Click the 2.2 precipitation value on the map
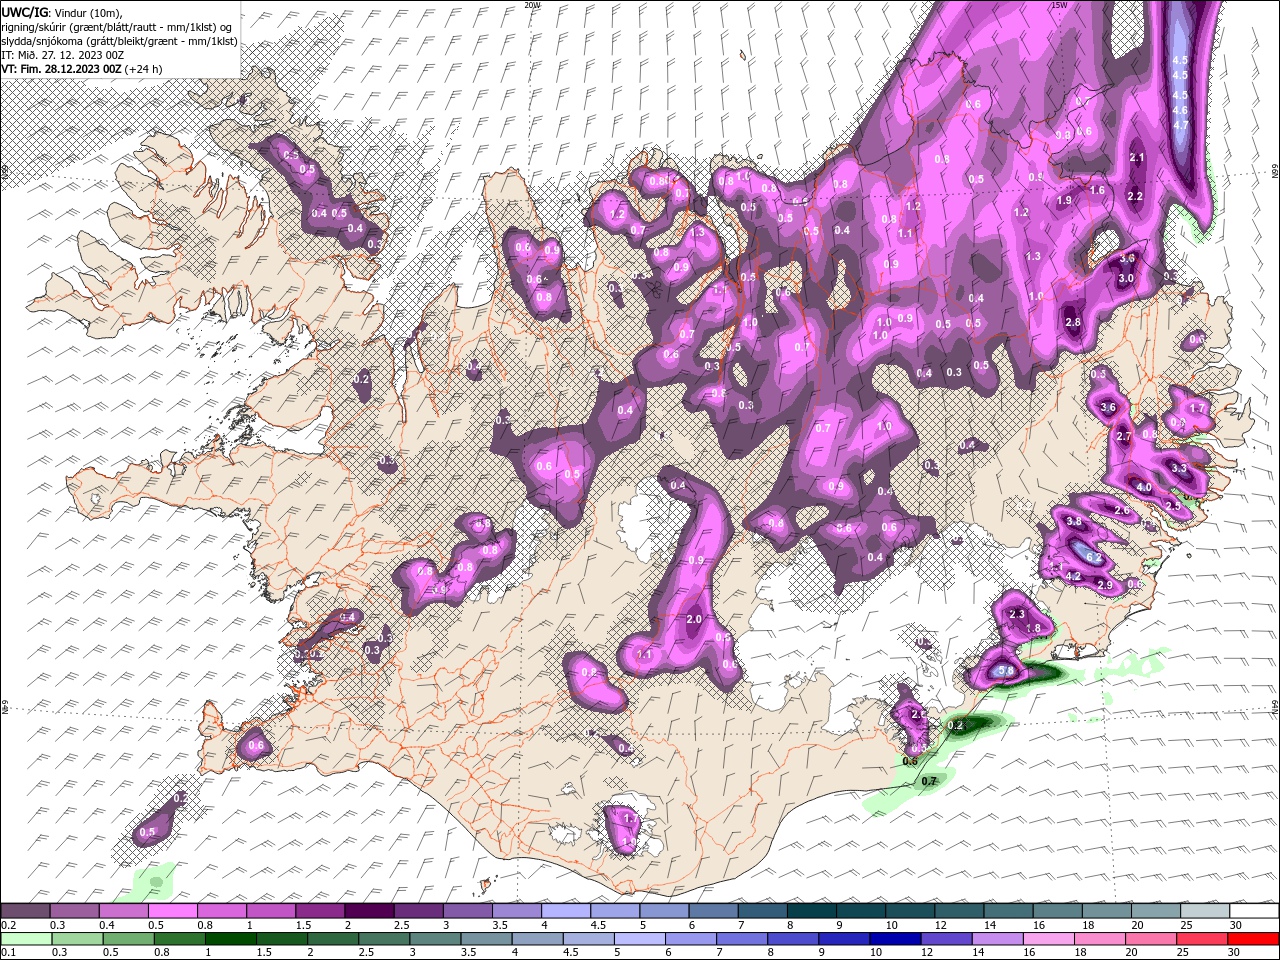This screenshot has width=1280, height=960. pos(1134,197)
